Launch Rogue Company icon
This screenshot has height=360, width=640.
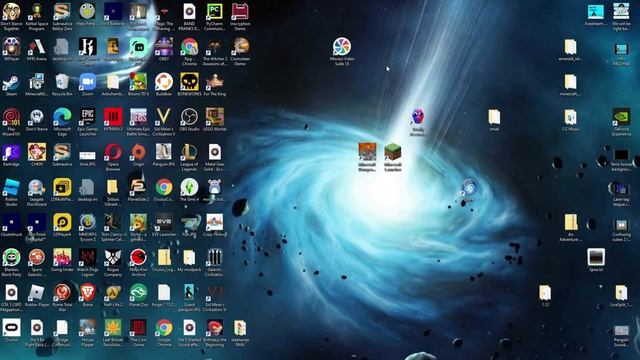click(113, 258)
